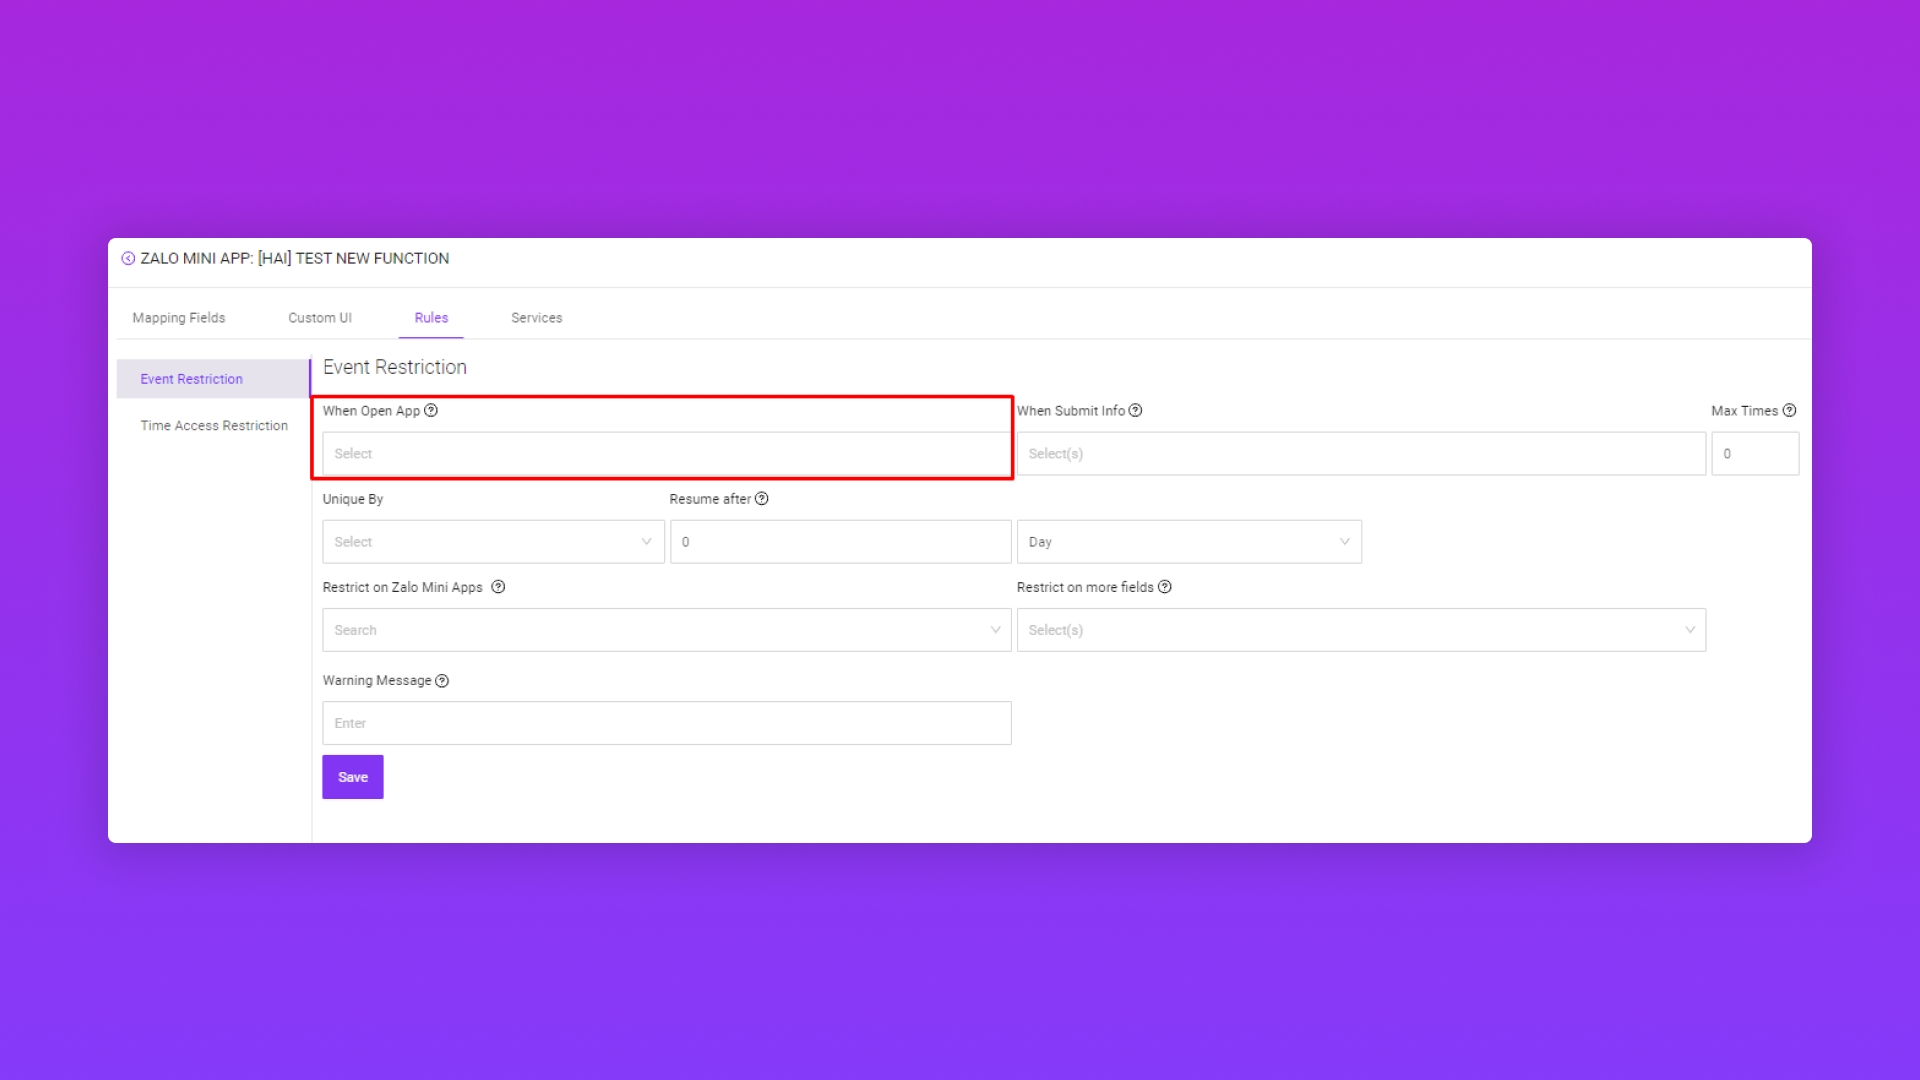Open the Custom UI tab
Viewport: 1920px width, 1080px height.
(320, 317)
